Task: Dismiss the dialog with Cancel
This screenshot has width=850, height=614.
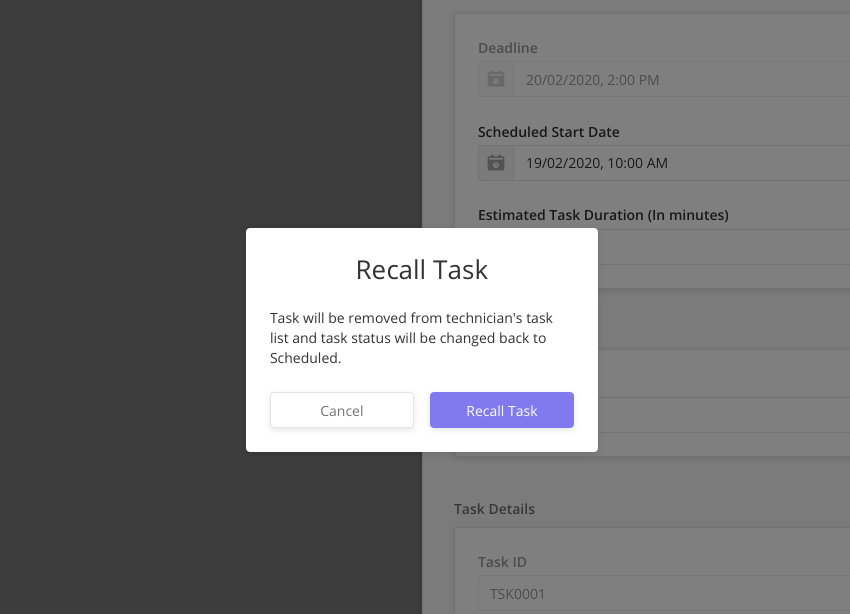Action: click(342, 410)
